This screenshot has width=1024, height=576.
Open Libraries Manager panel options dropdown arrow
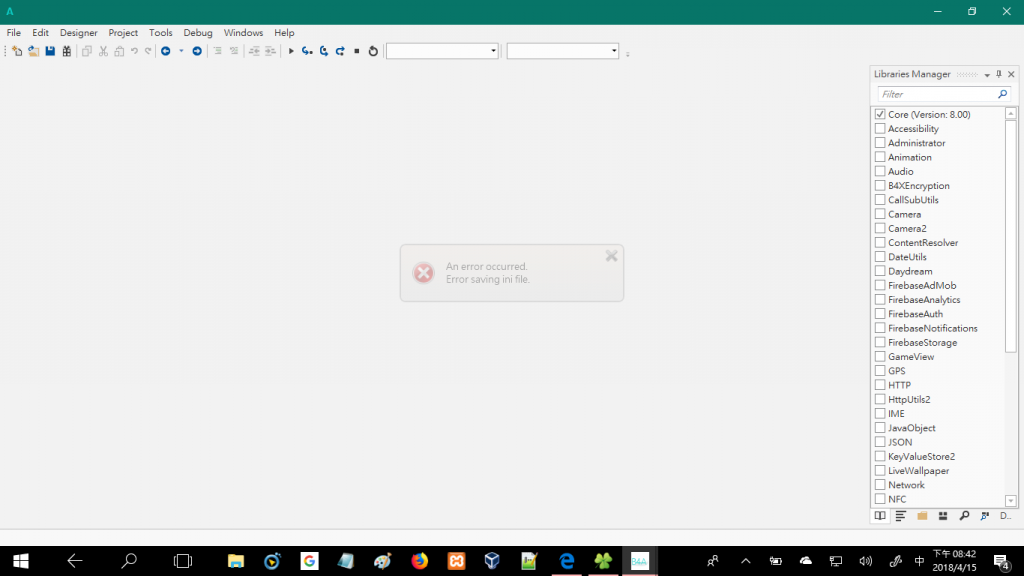(x=987, y=74)
